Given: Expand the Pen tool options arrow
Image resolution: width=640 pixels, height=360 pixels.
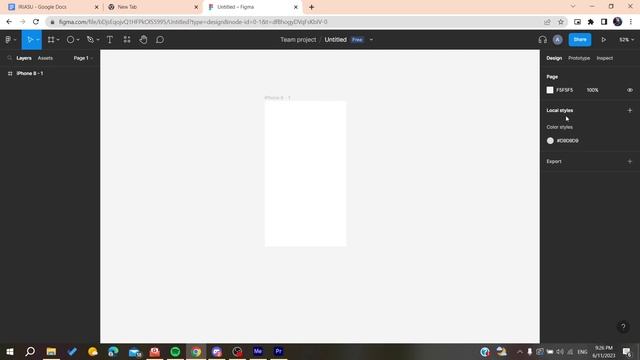Looking at the screenshot, I should click(98, 40).
